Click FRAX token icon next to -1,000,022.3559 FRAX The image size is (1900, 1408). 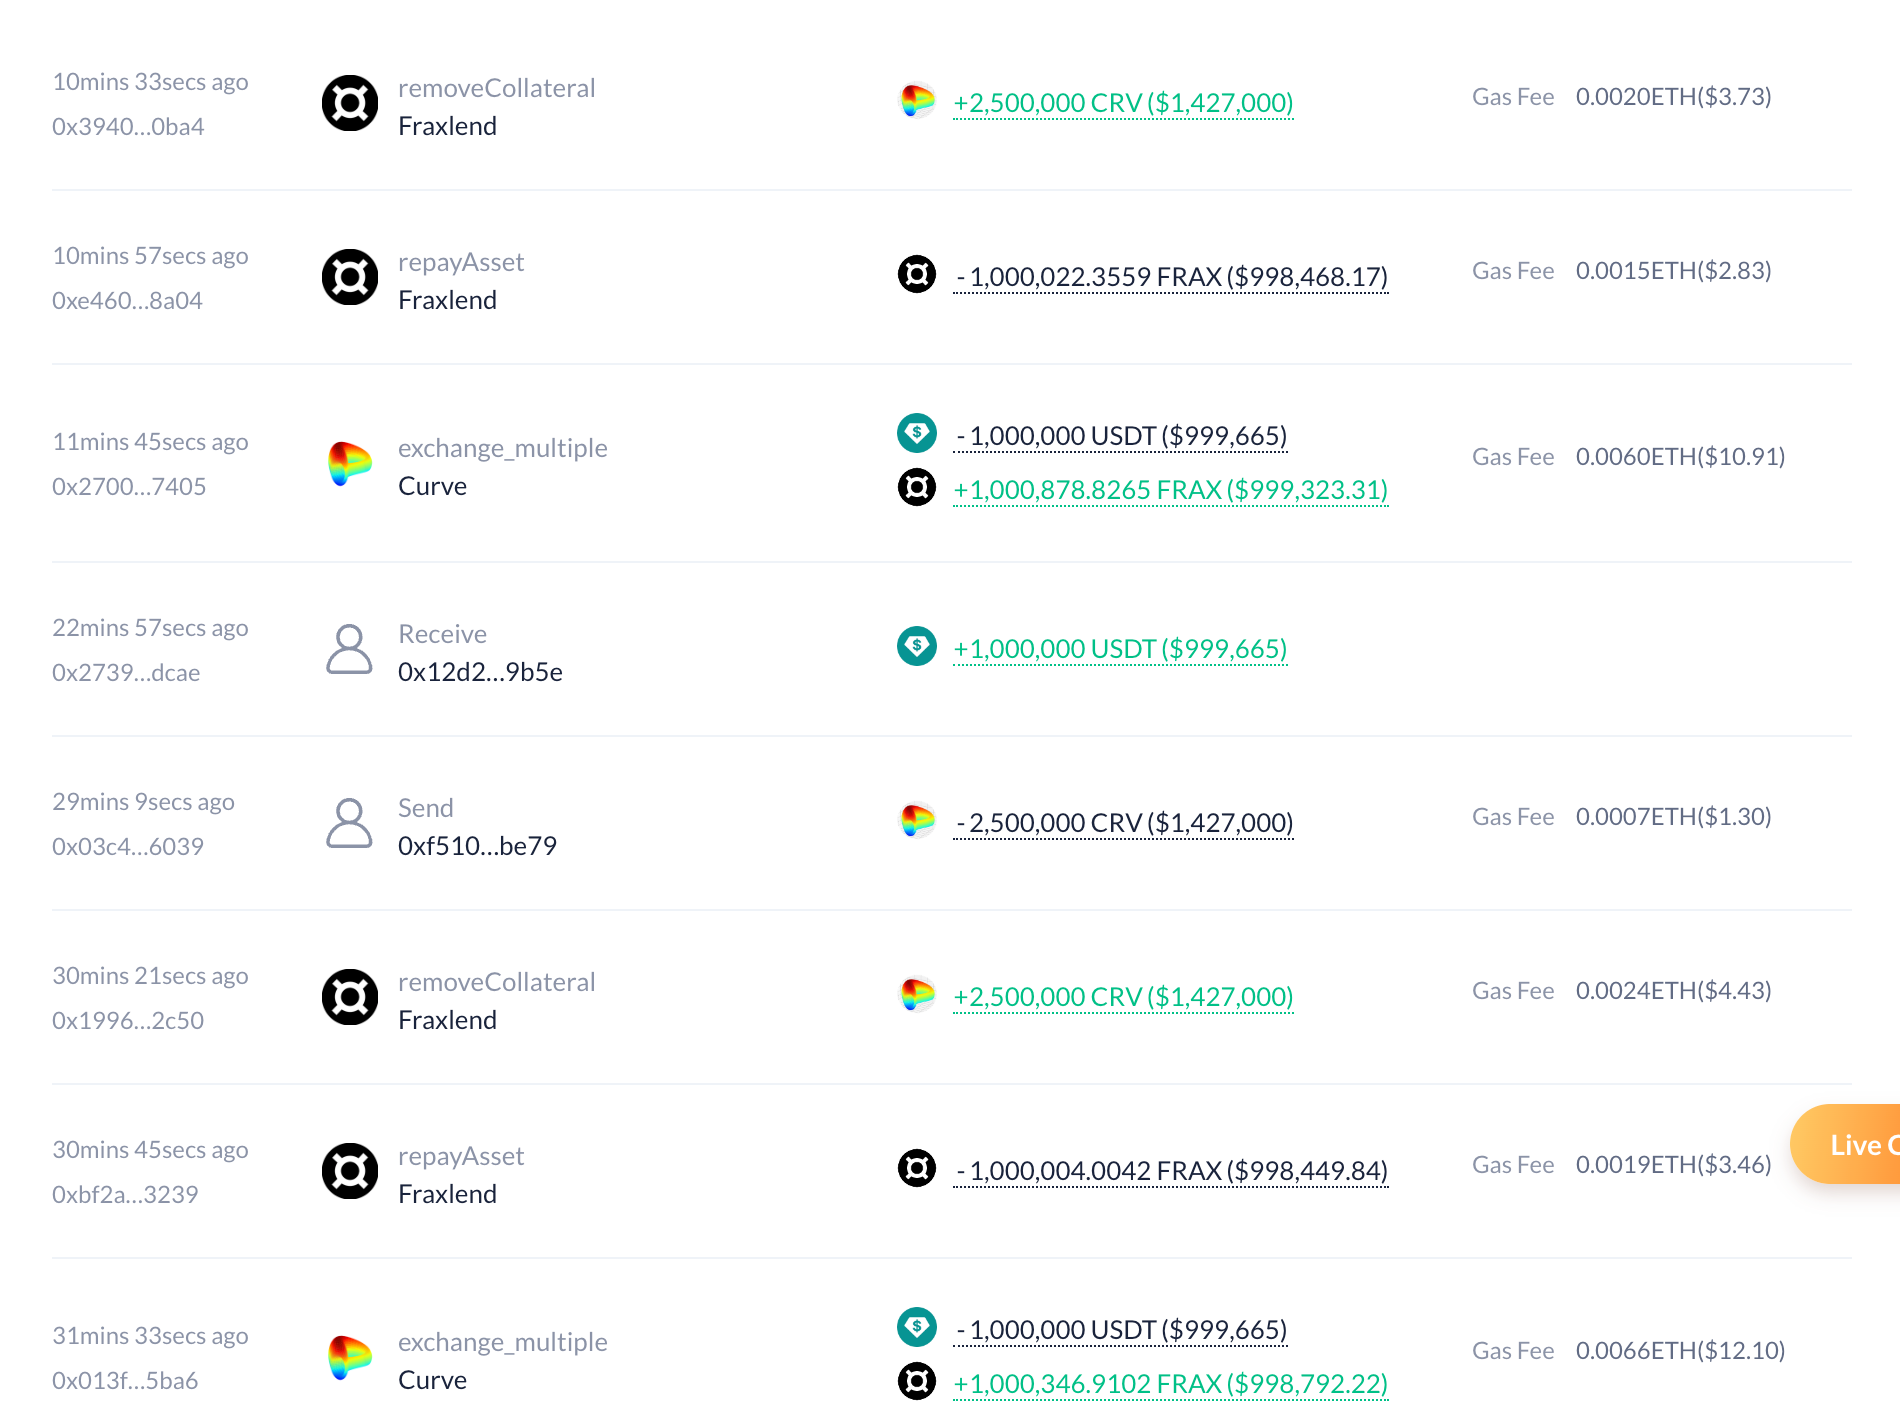pos(917,274)
